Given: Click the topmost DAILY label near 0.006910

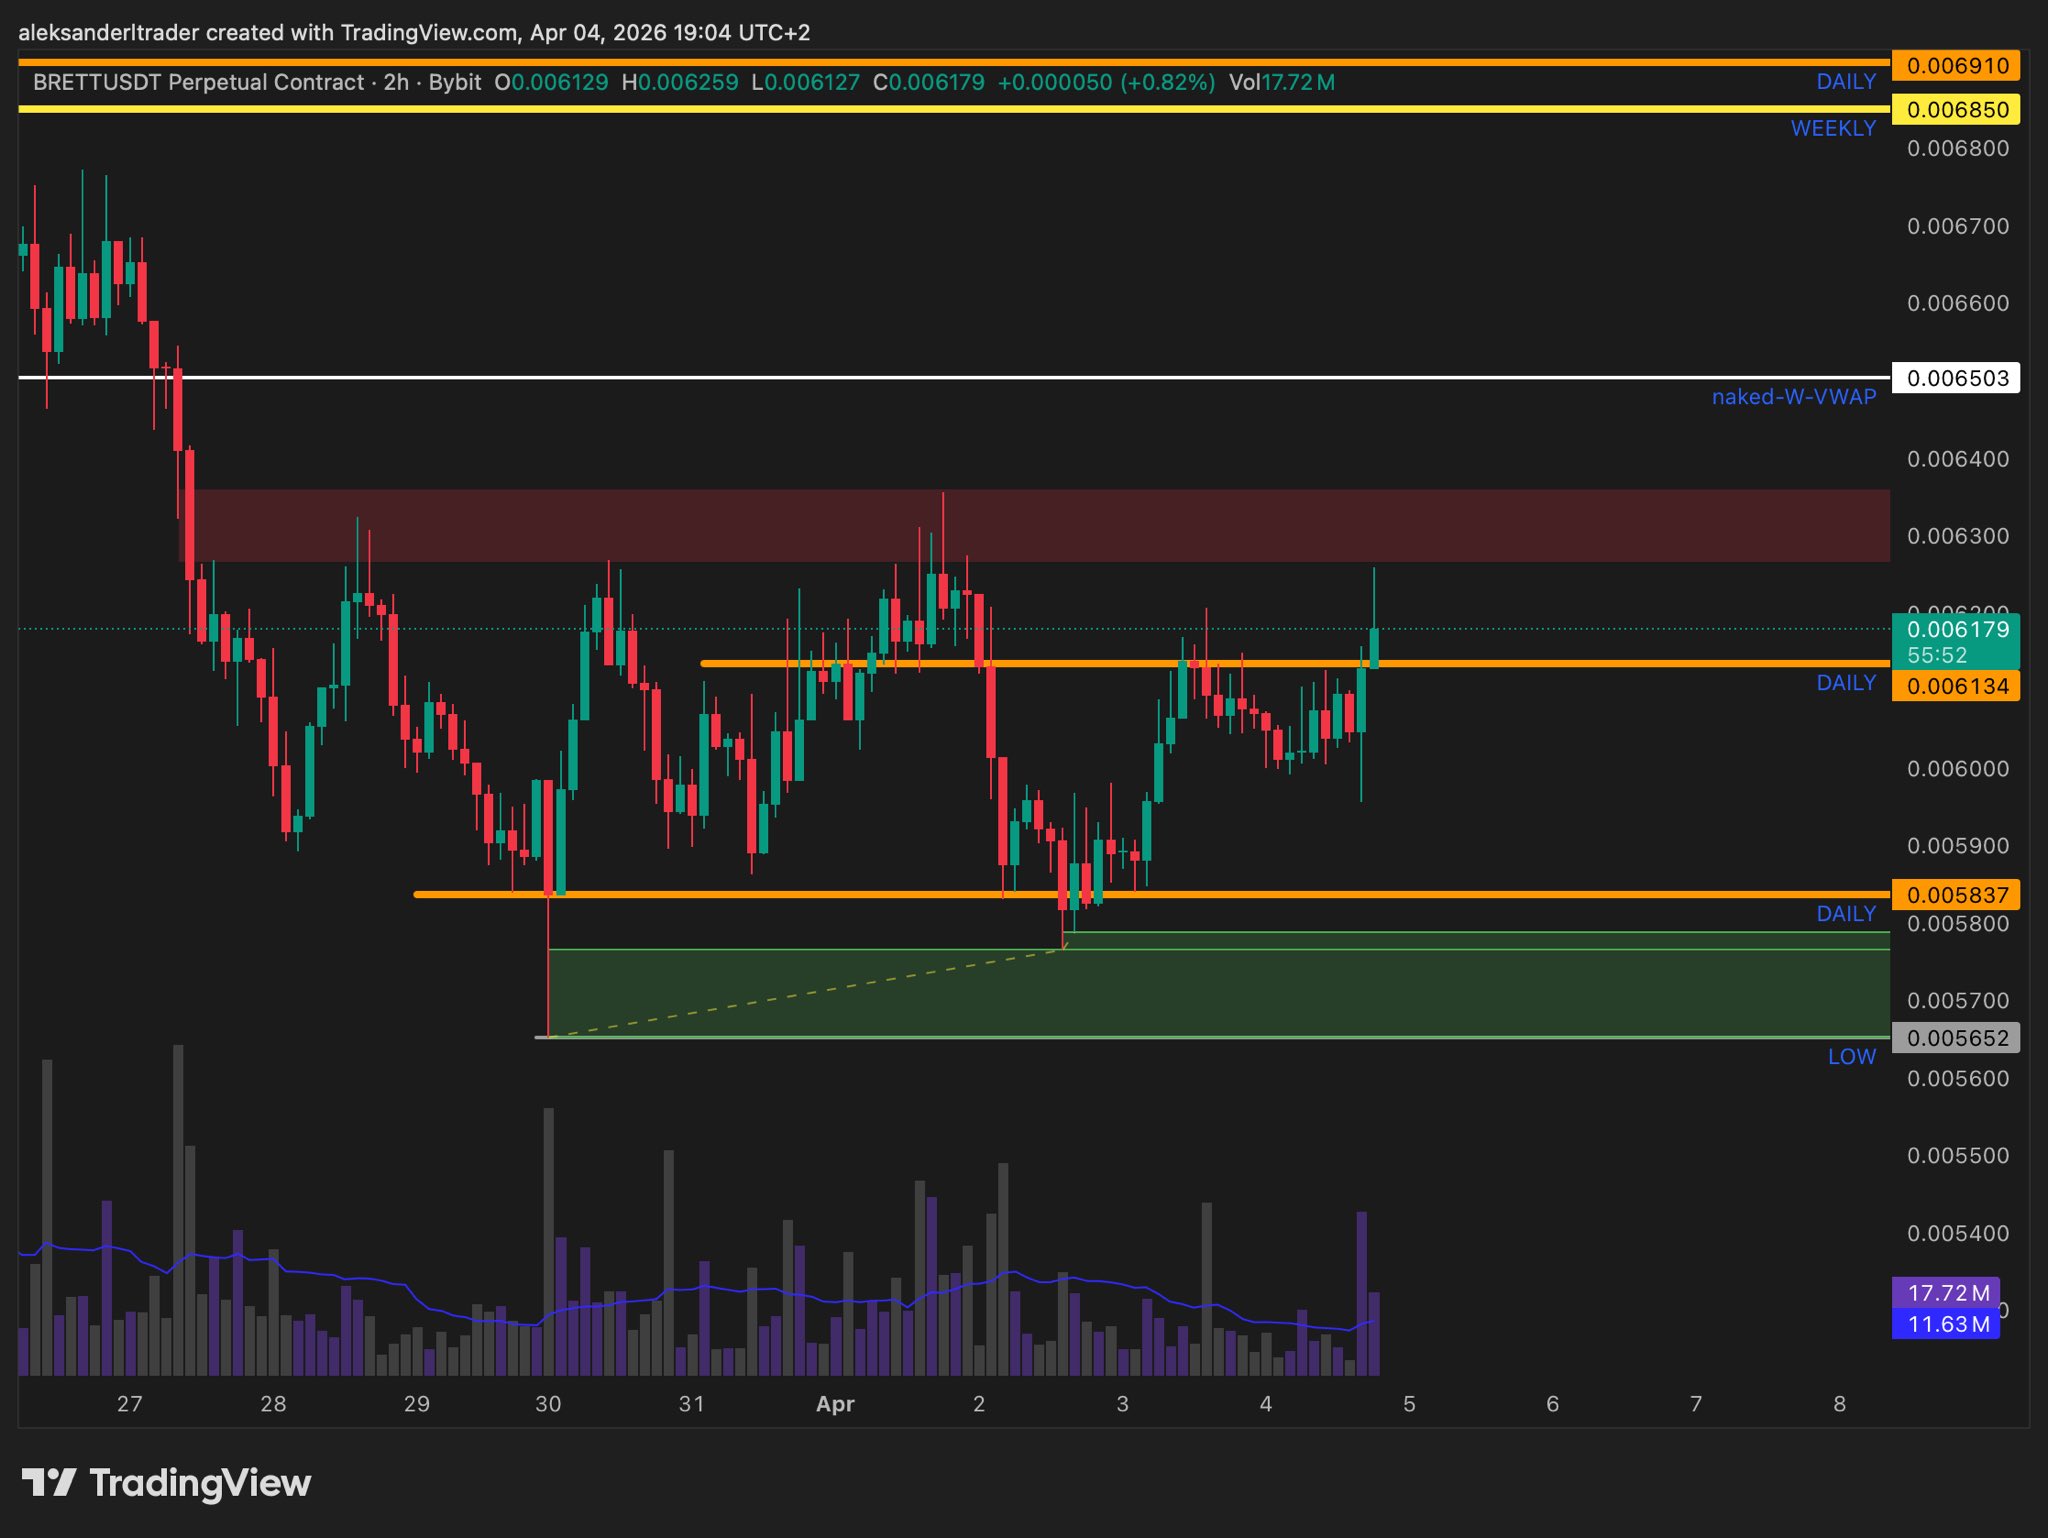Looking at the screenshot, I should (x=1845, y=82).
